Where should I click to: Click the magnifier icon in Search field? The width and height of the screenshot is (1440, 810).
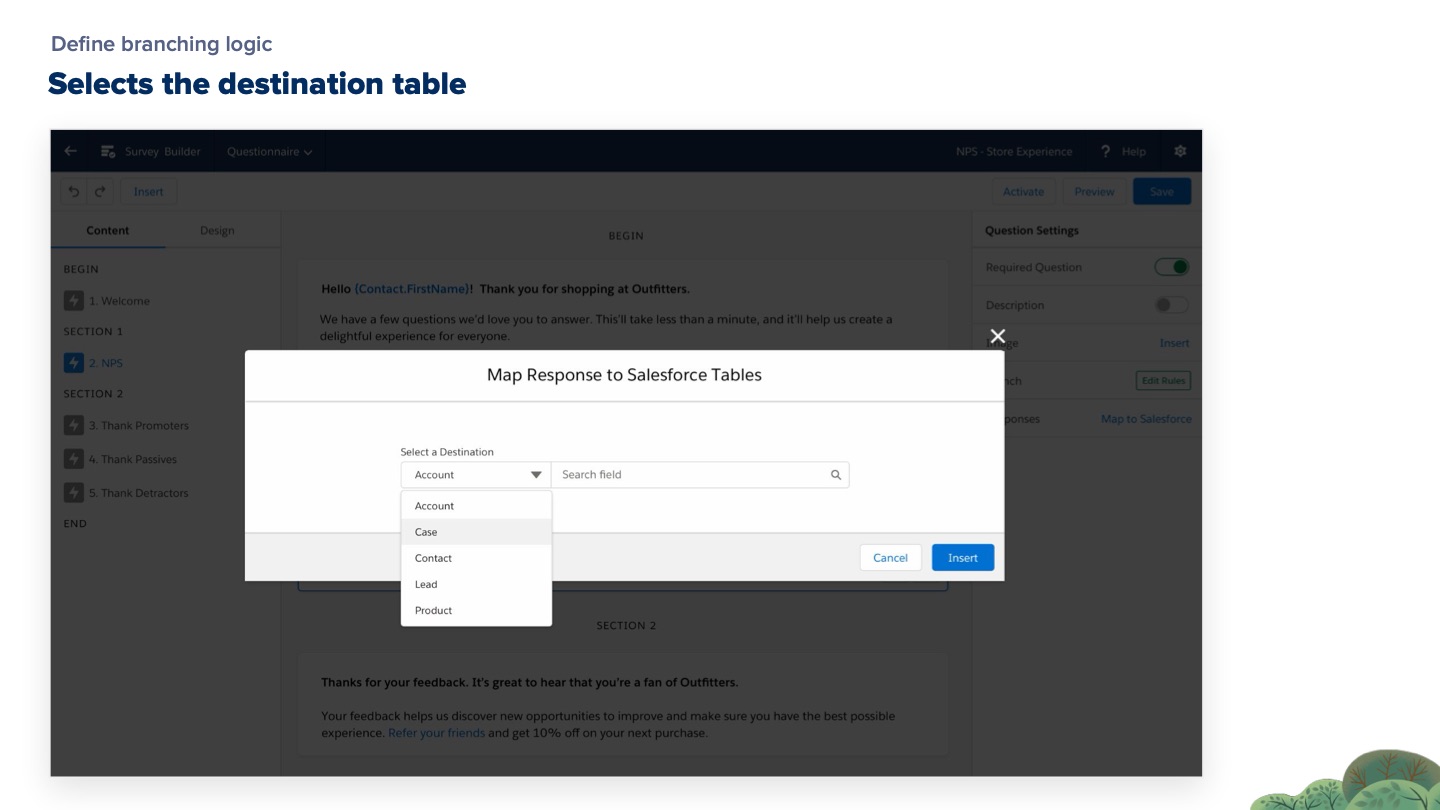836,475
